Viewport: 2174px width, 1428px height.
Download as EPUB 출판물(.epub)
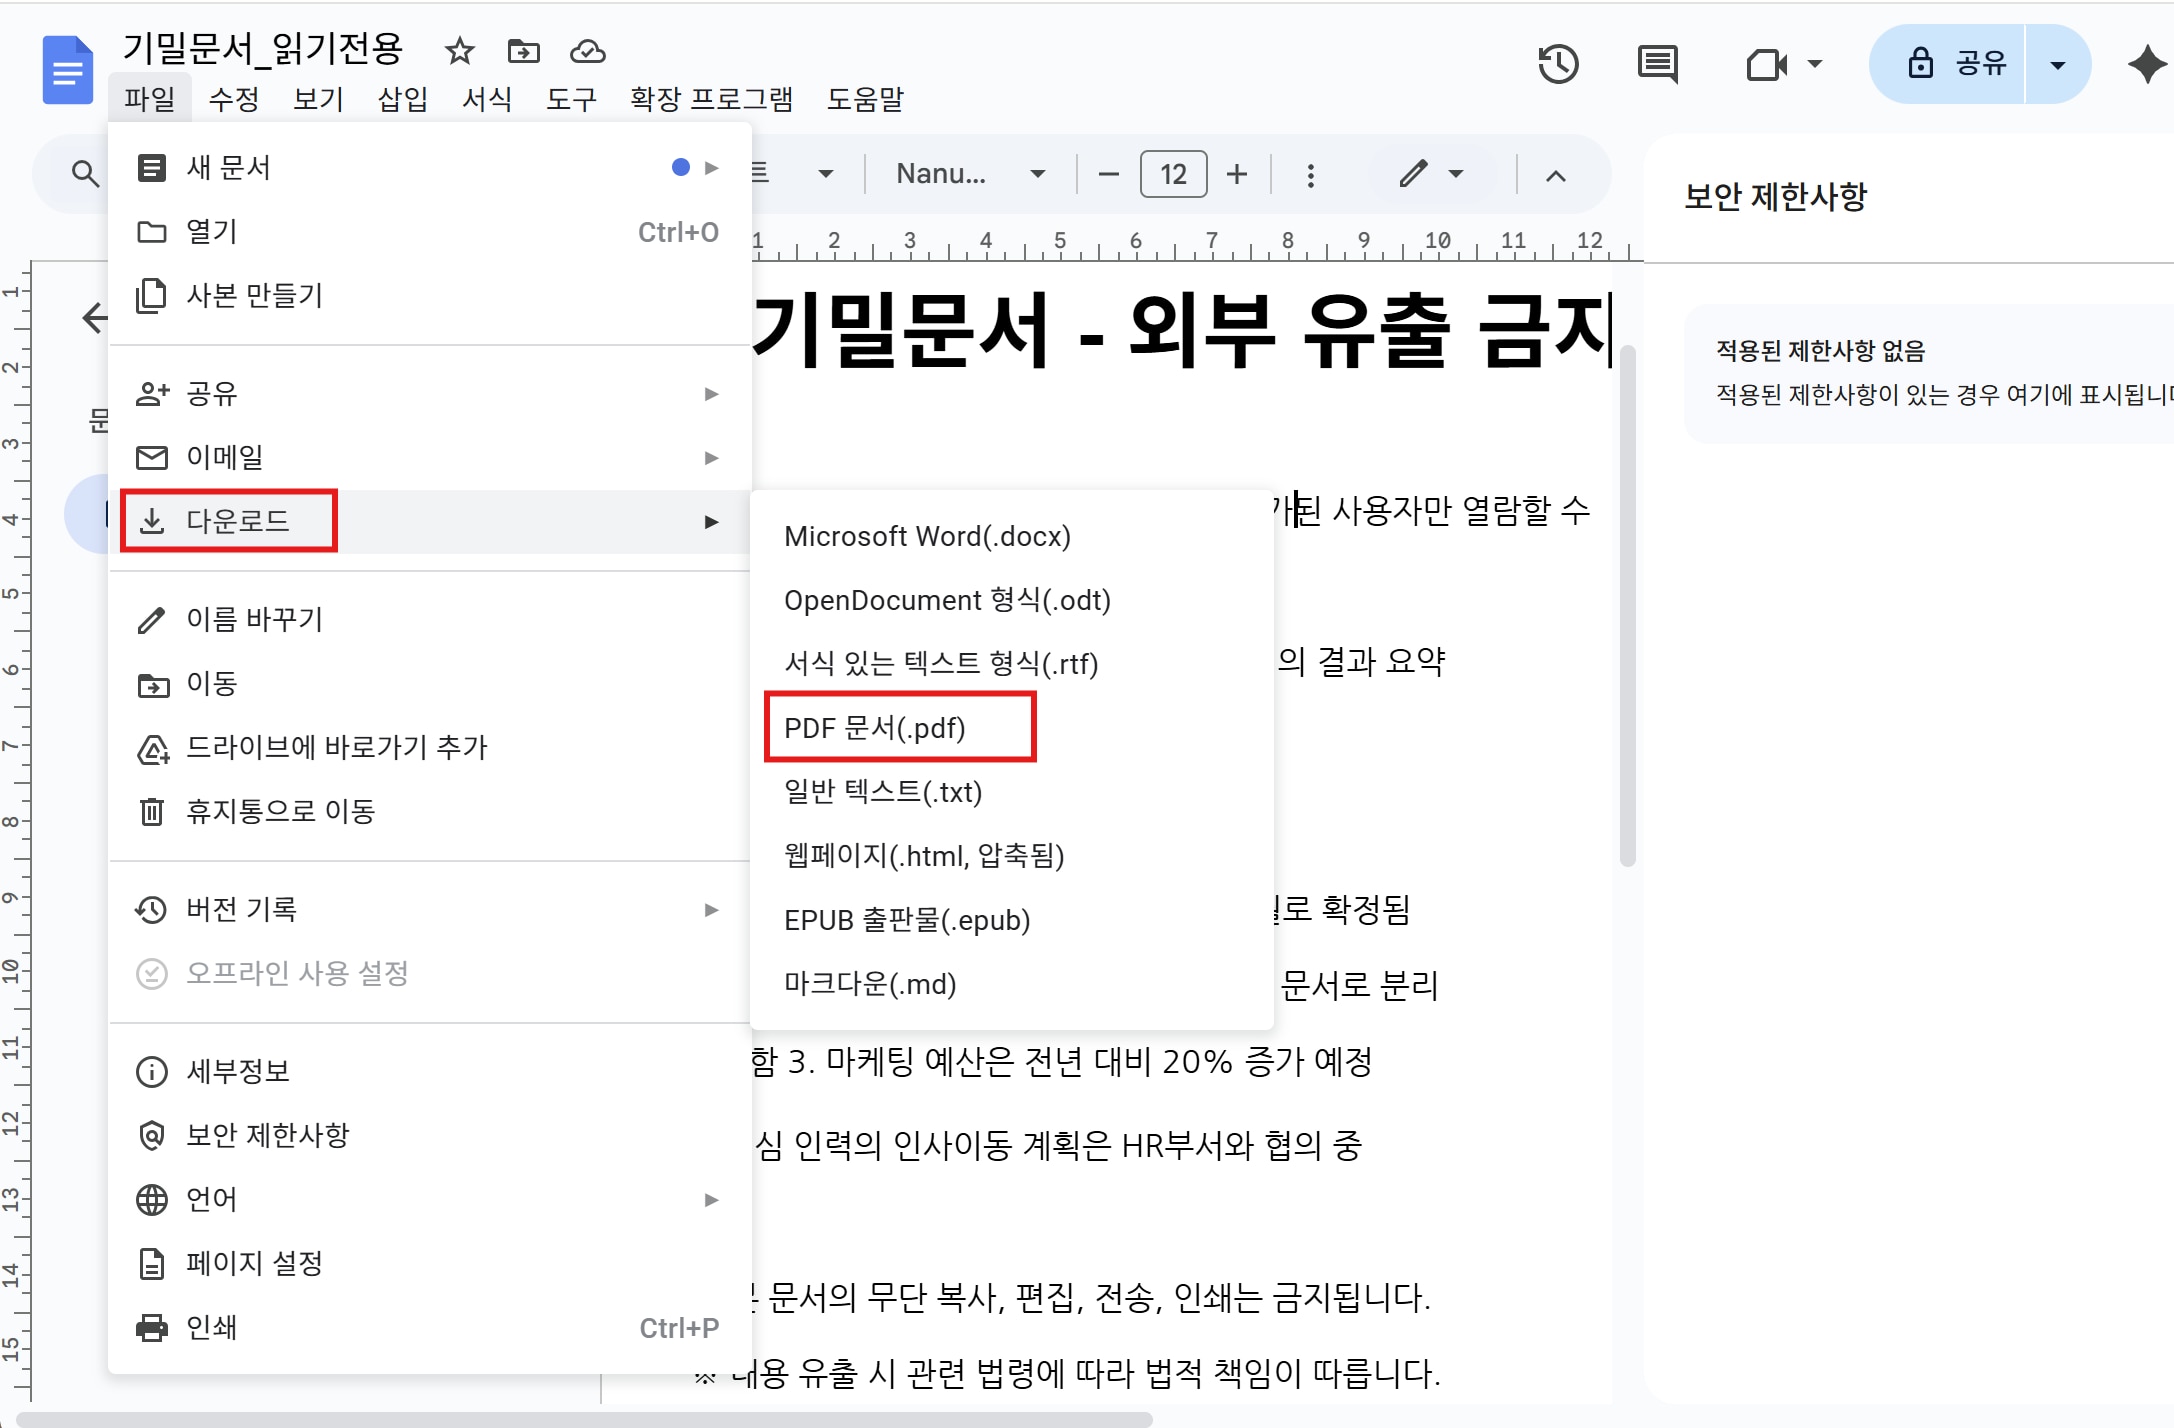[x=1012, y=921]
